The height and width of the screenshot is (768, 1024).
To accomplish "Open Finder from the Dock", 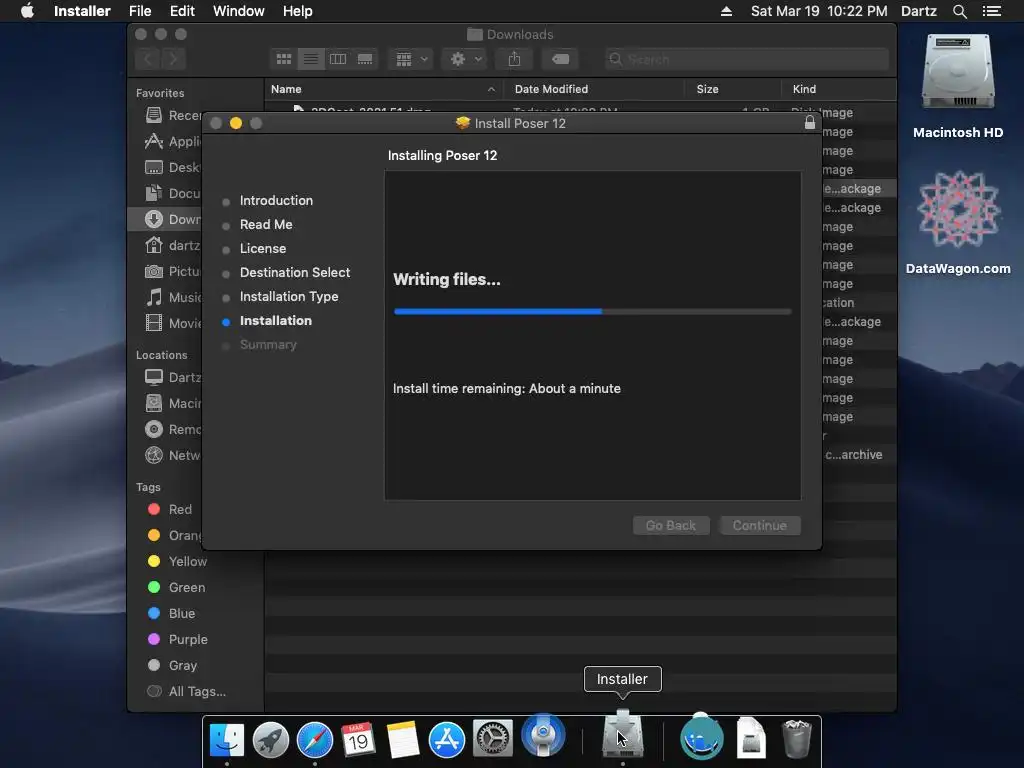I will pyautogui.click(x=227, y=739).
